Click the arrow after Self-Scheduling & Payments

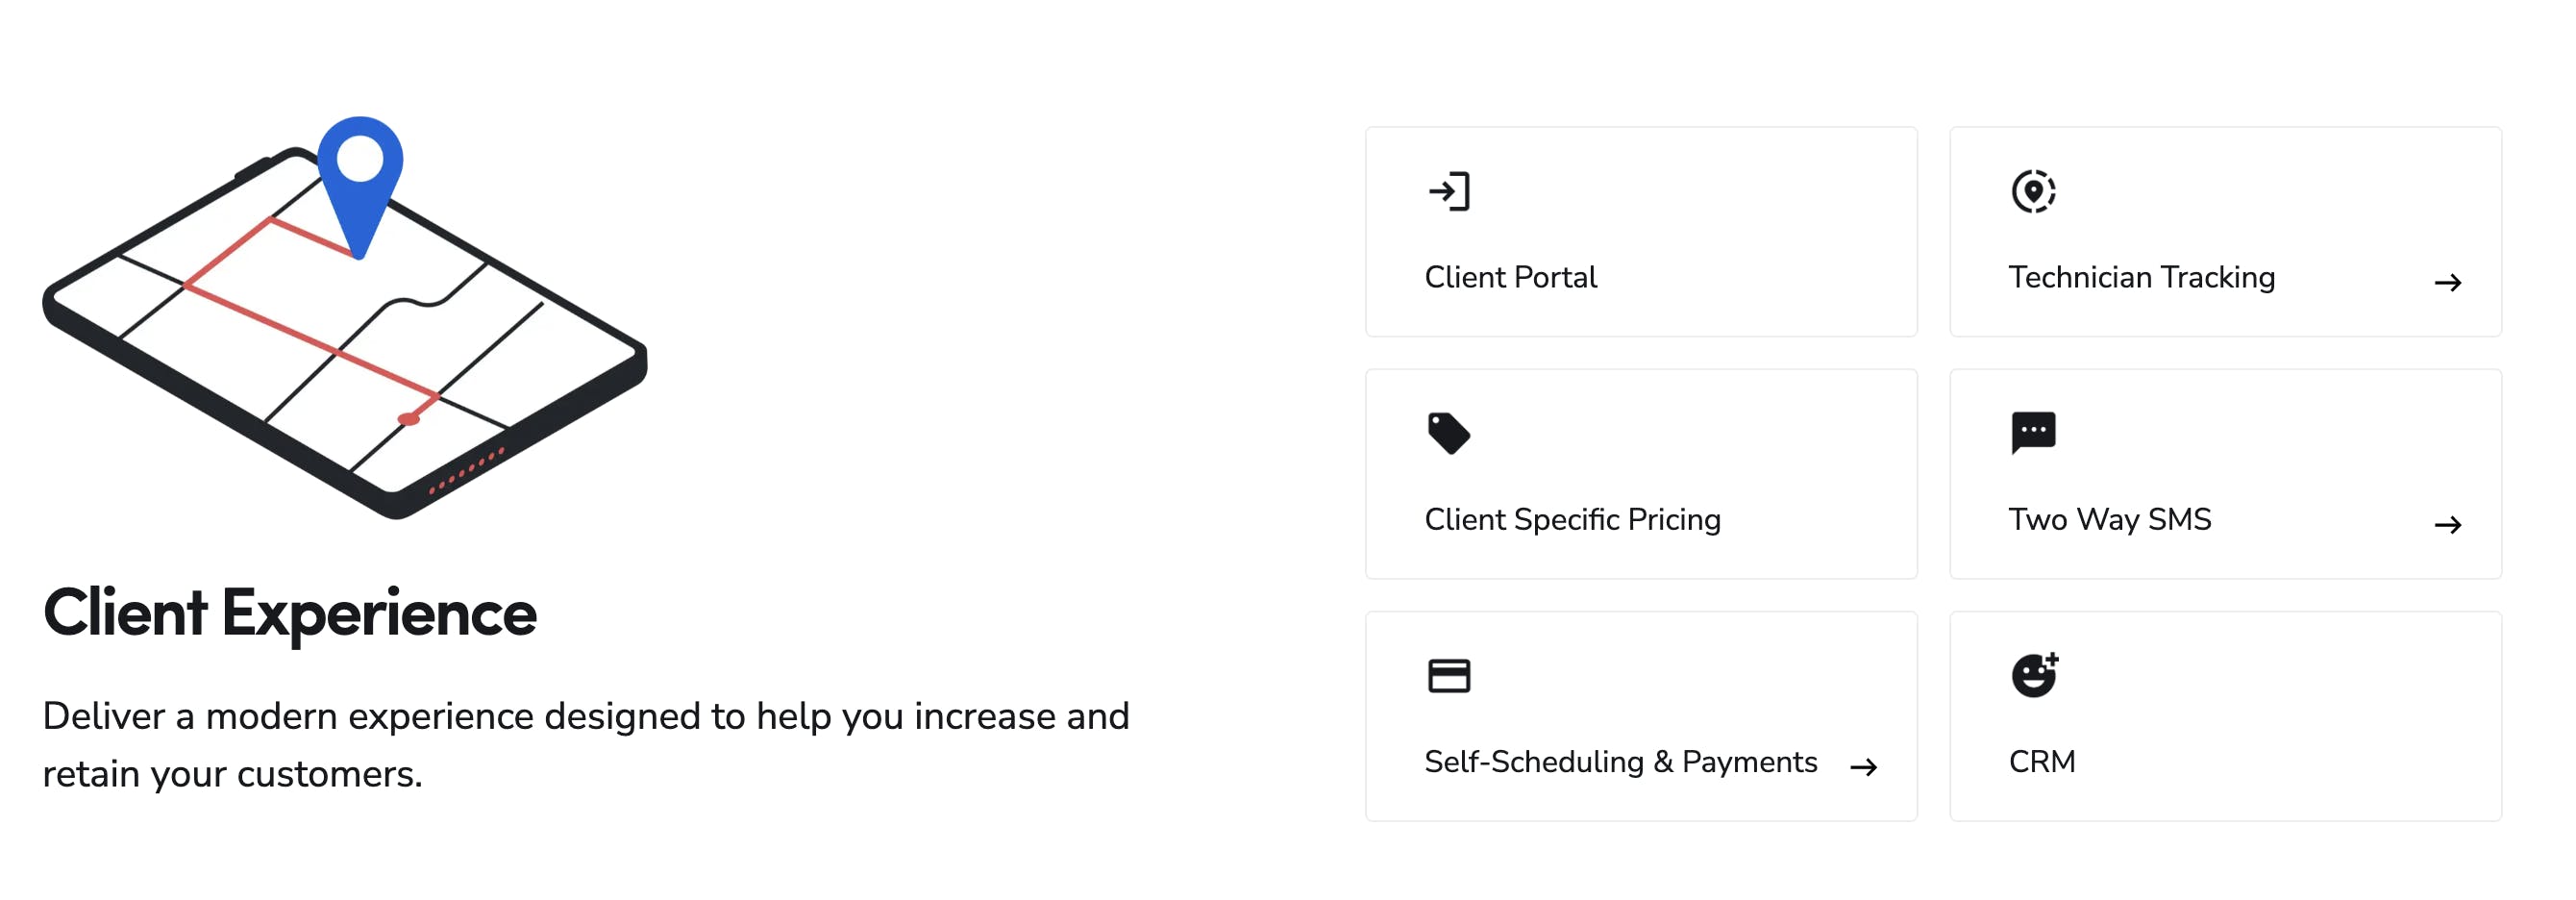[x=1863, y=767]
